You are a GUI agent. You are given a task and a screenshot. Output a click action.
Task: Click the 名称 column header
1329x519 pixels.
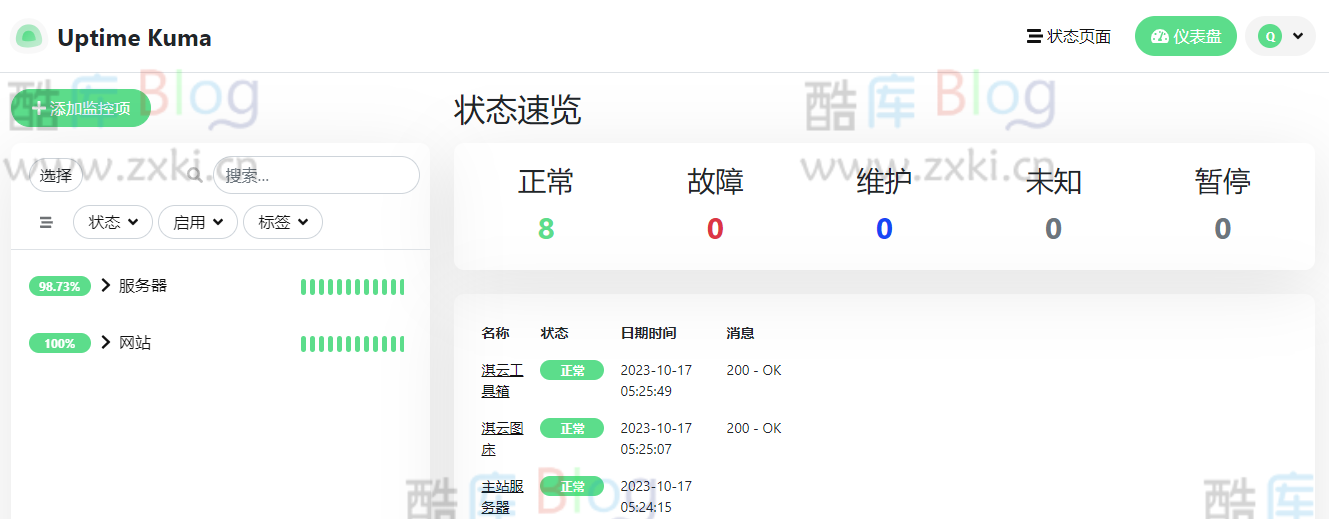(x=495, y=333)
